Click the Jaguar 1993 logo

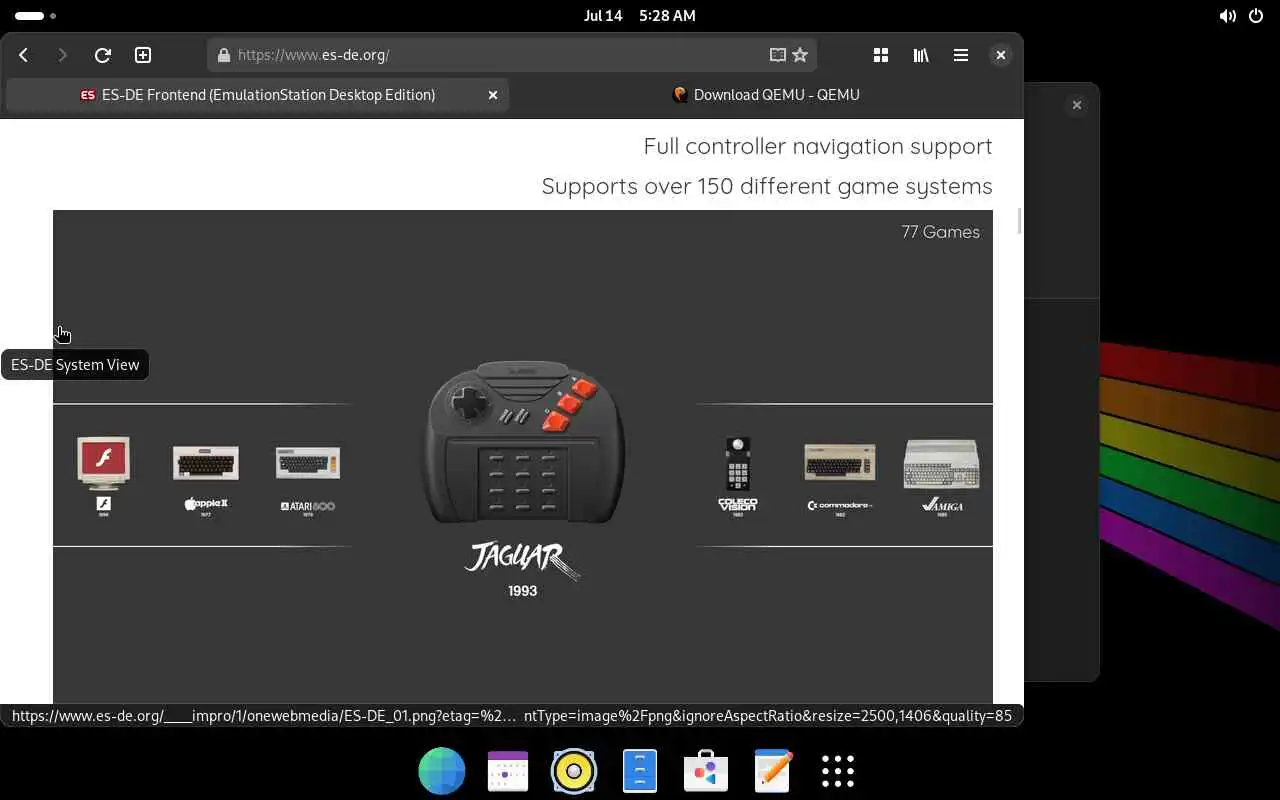click(x=522, y=568)
